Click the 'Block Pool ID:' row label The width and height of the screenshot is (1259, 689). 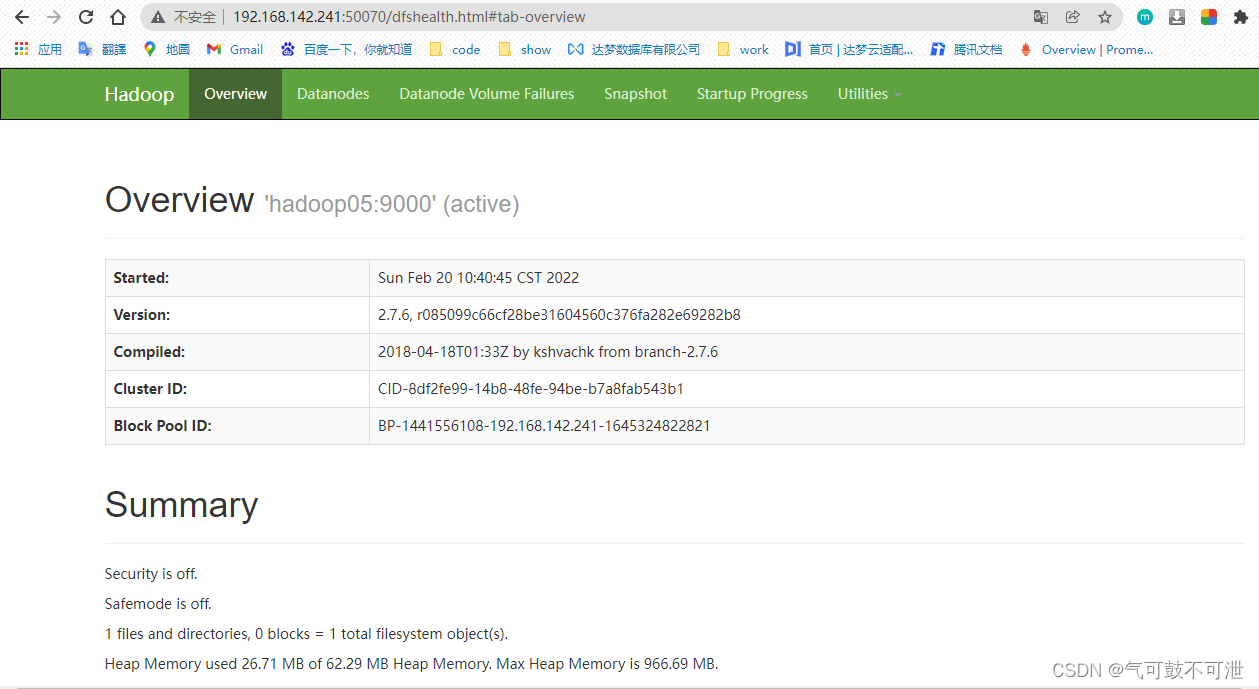pyautogui.click(x=162, y=426)
